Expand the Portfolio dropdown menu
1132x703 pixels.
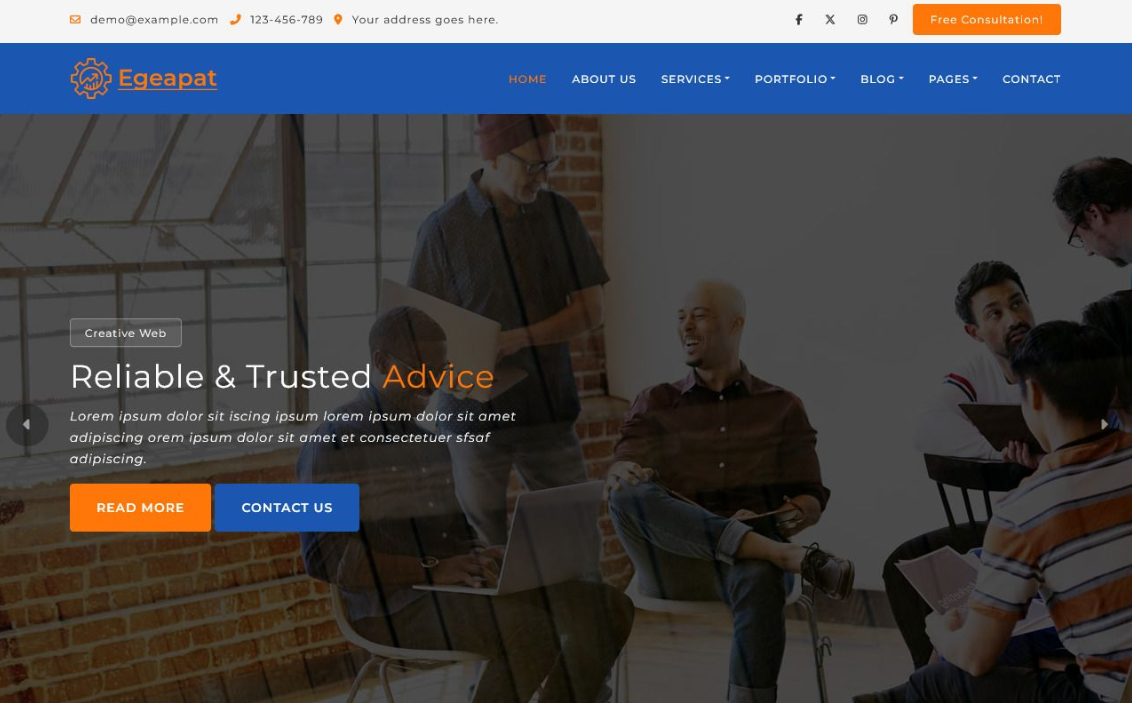[x=795, y=79]
